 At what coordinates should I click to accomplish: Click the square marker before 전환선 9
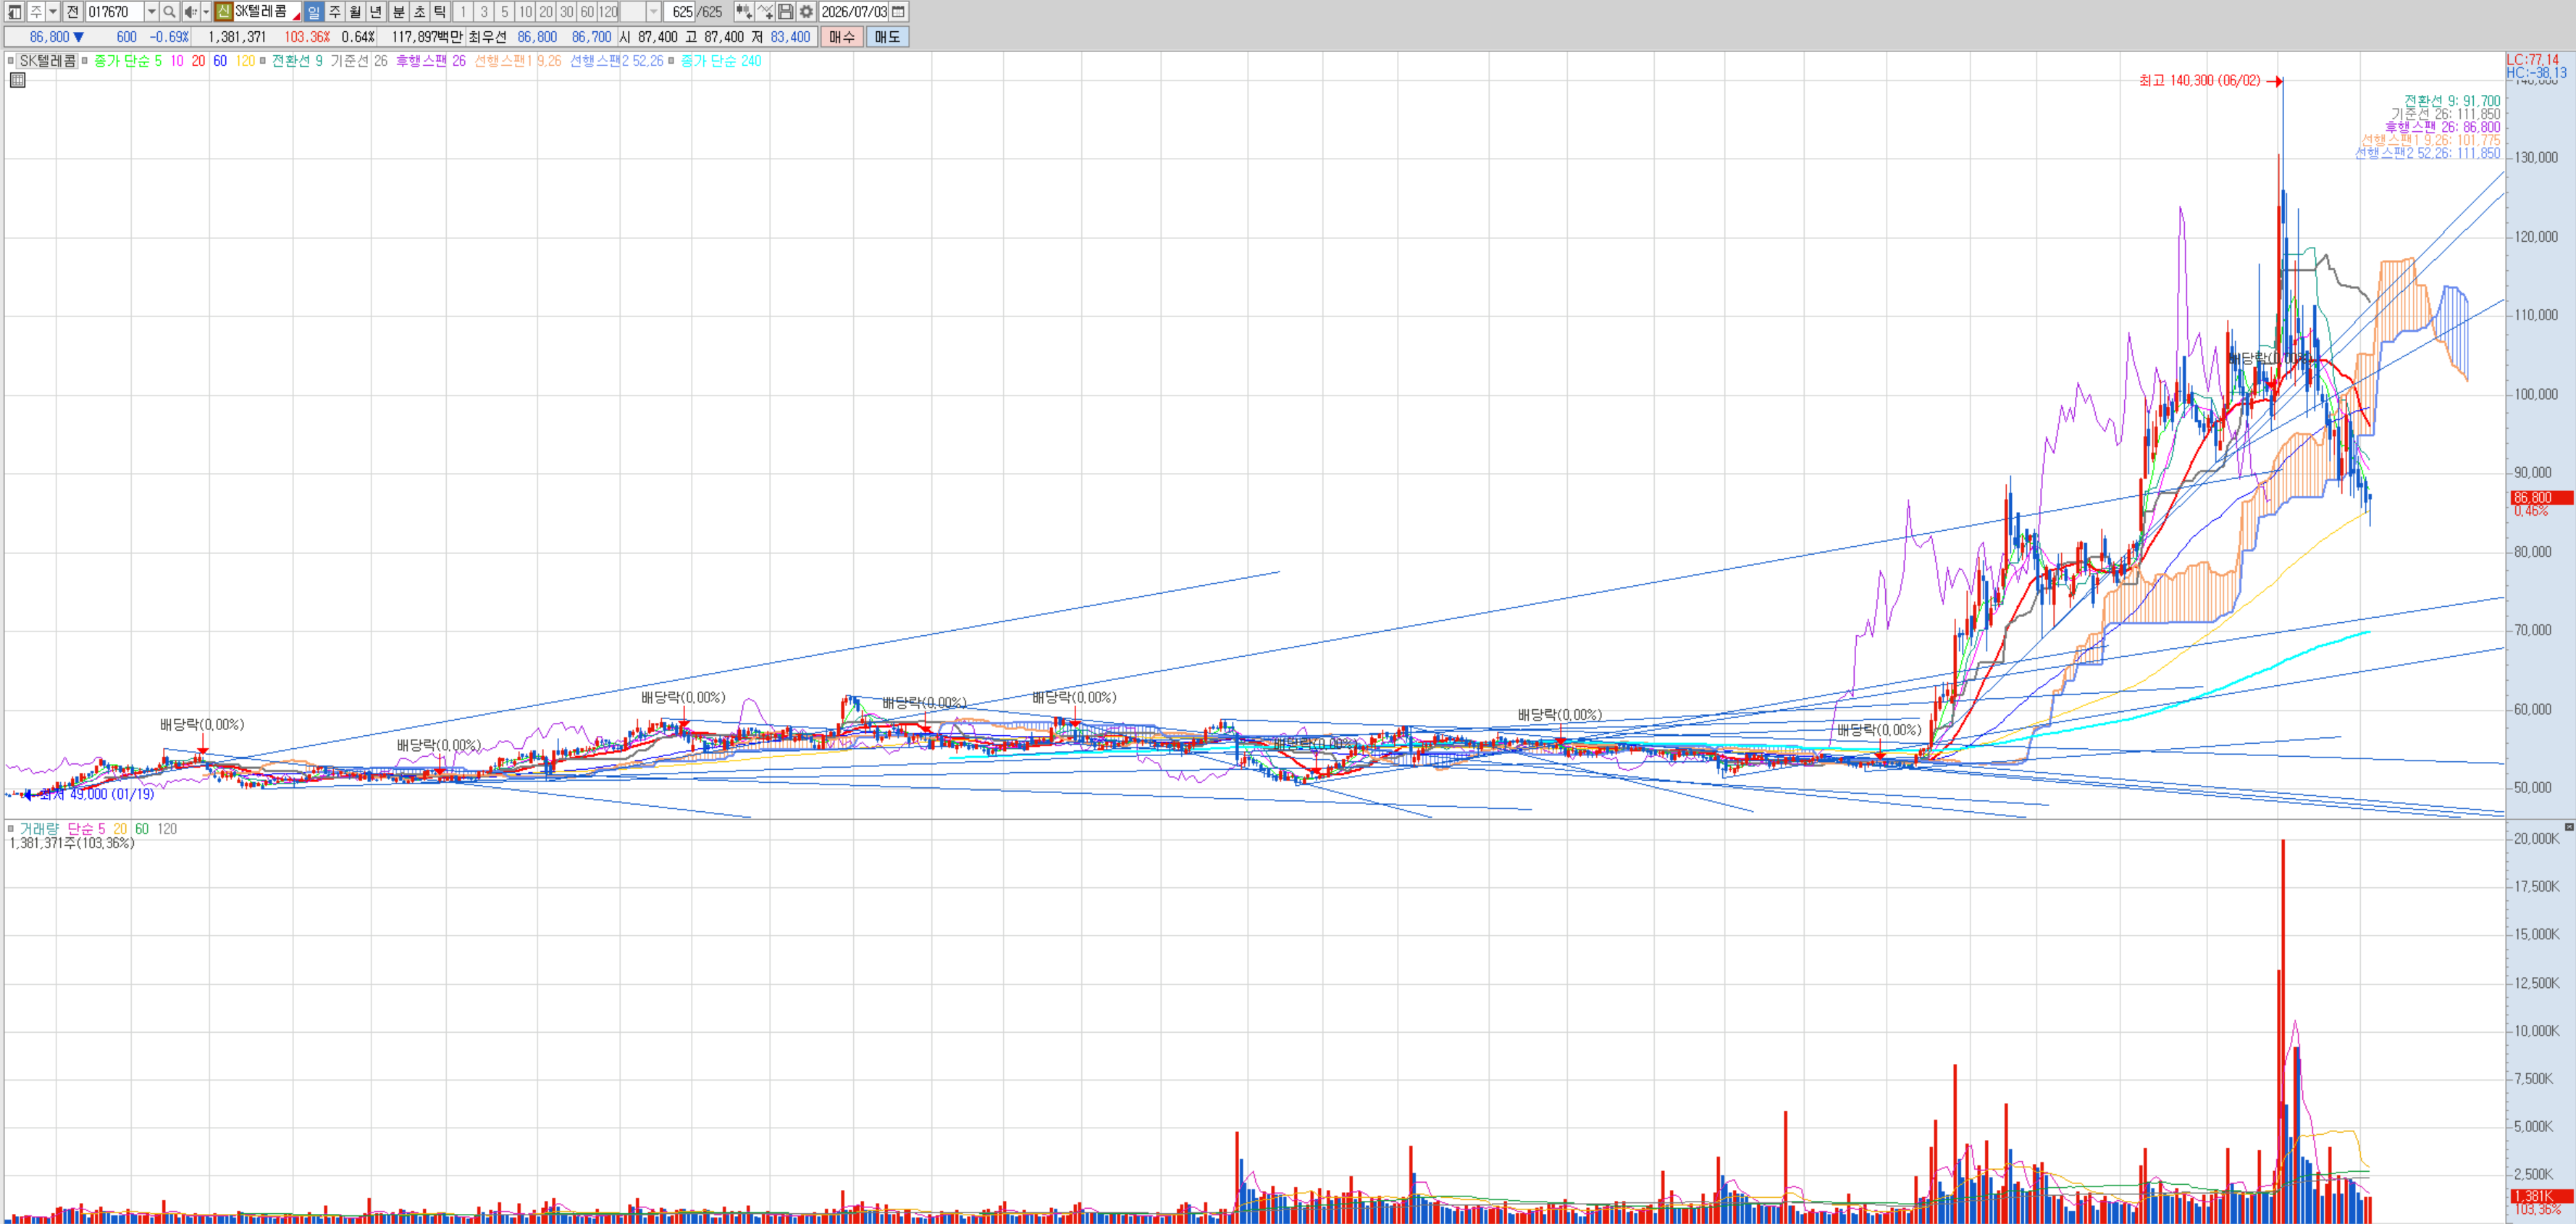coord(263,61)
